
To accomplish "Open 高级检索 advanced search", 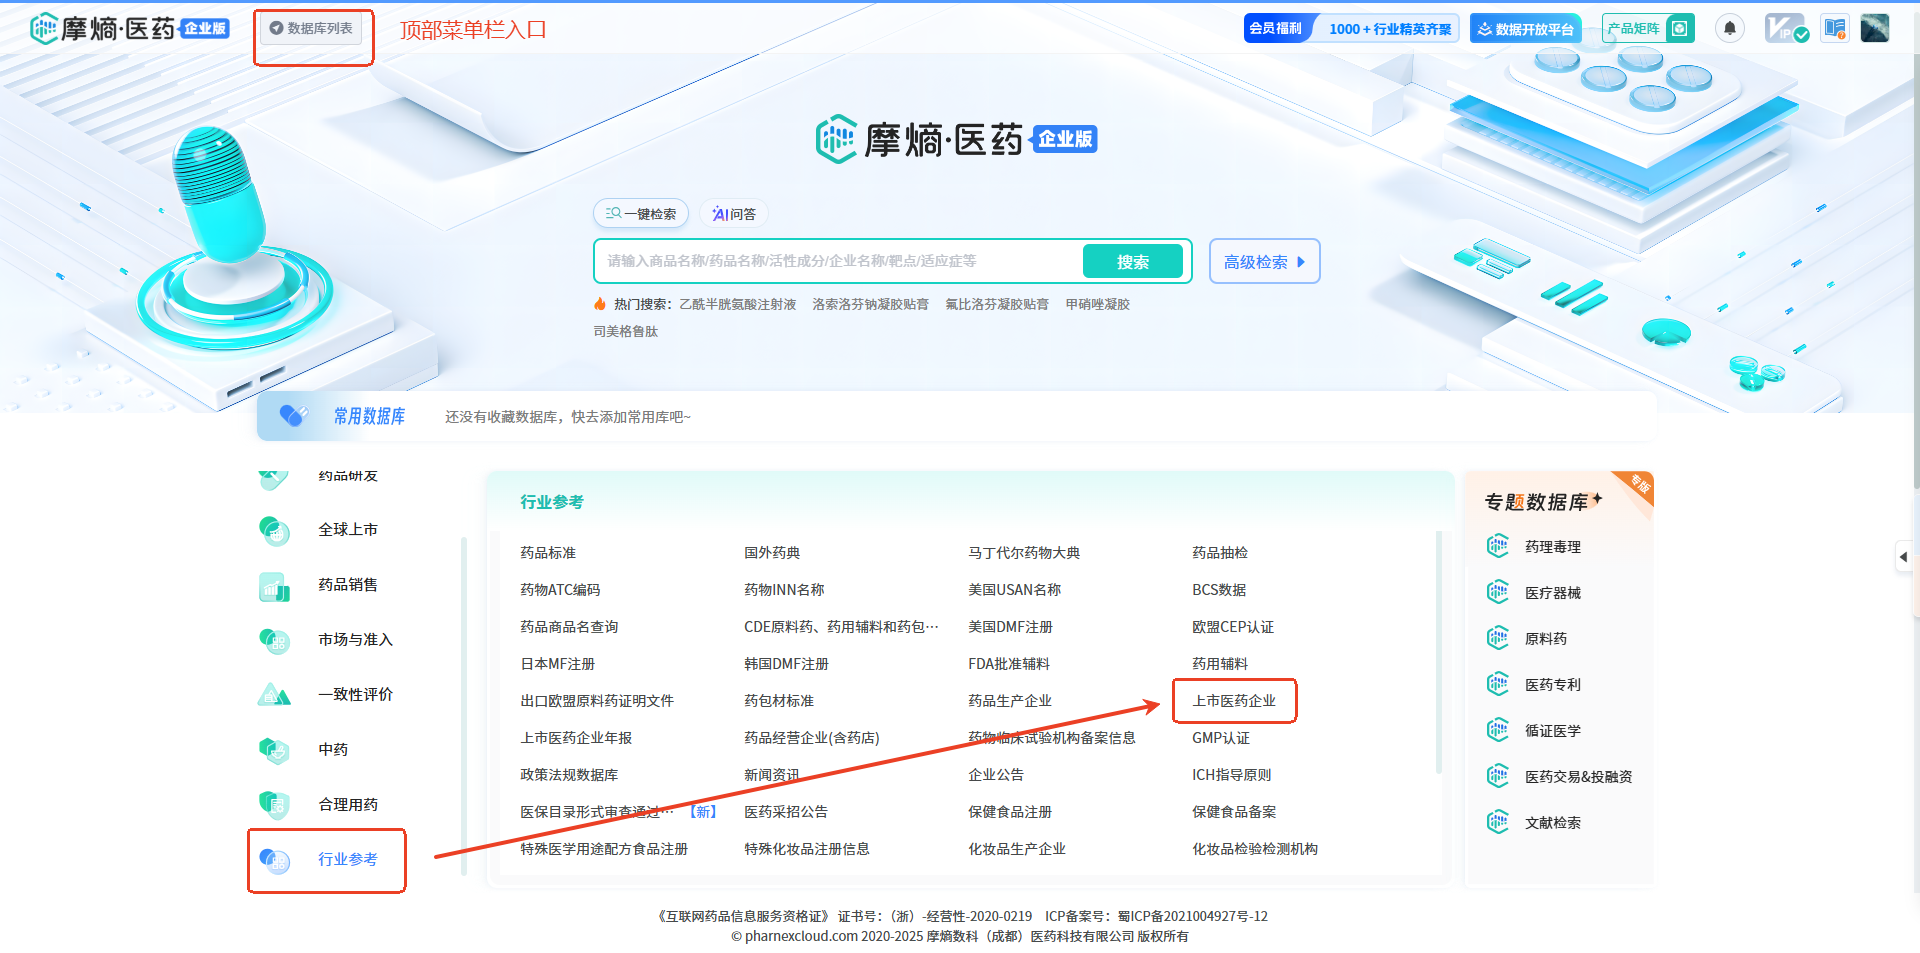I will coord(1265,262).
